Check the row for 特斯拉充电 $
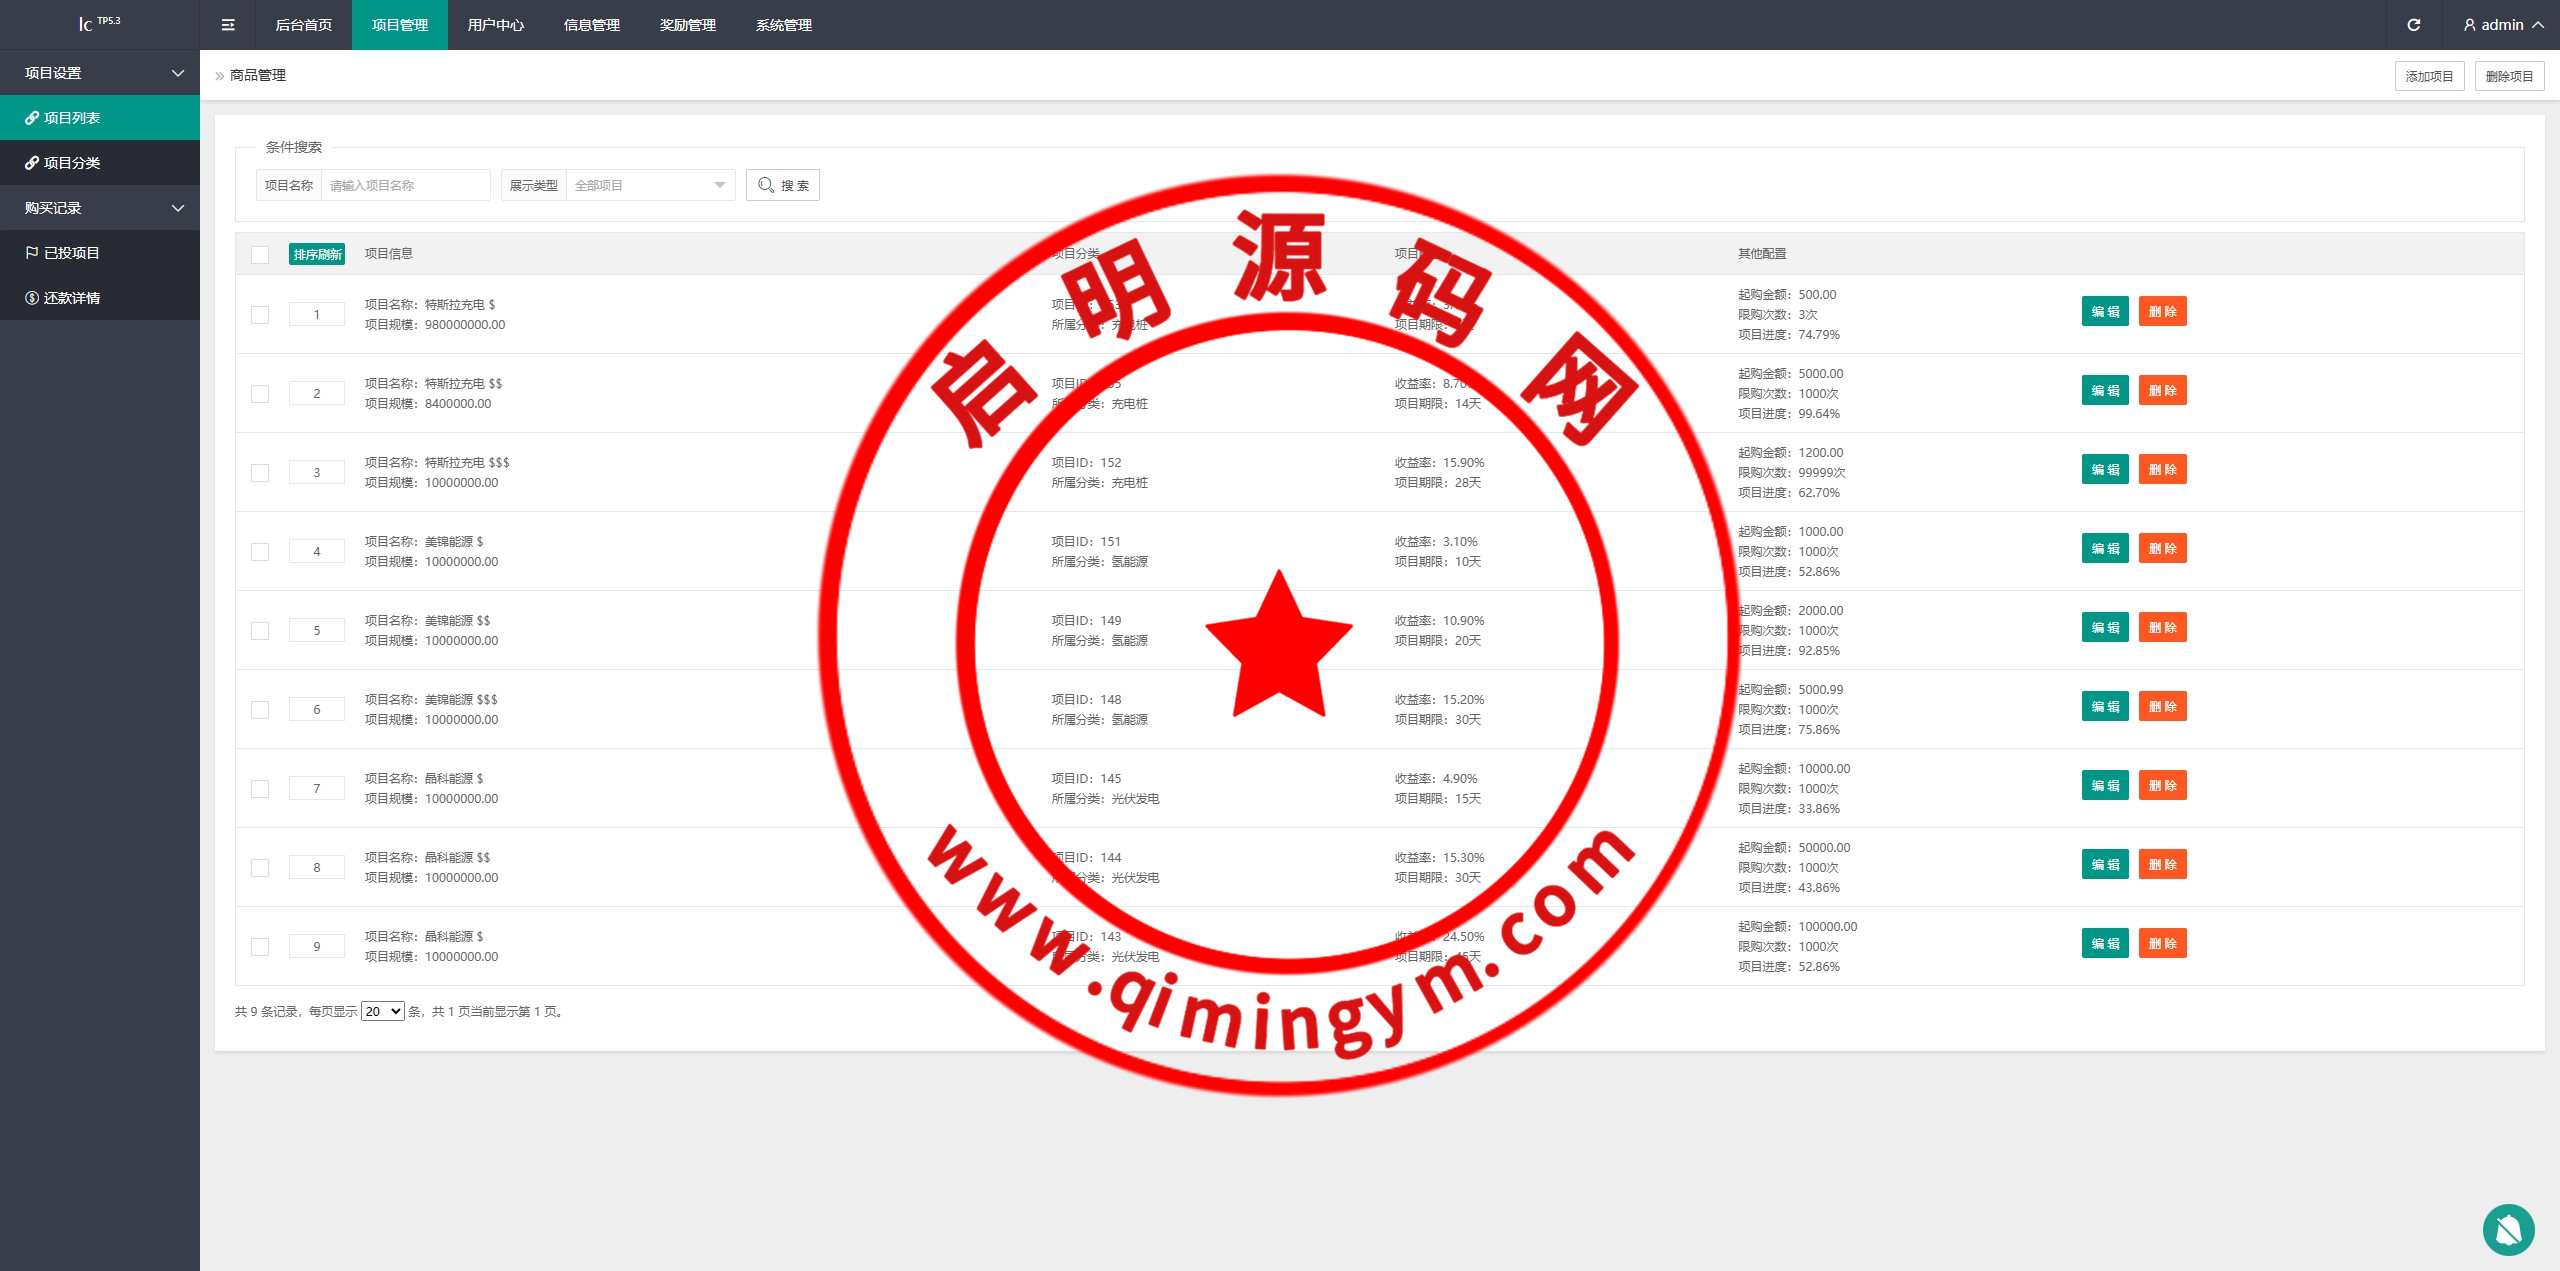Screen dimensions: 2560x1271 pos(260,315)
